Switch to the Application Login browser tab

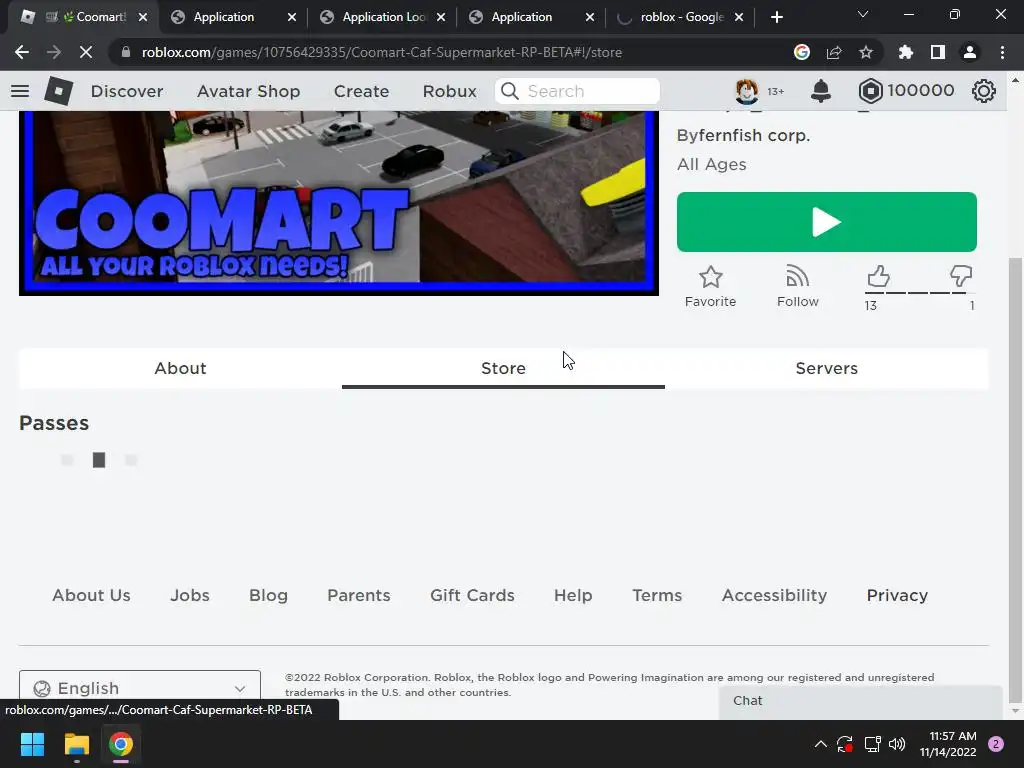(382, 17)
